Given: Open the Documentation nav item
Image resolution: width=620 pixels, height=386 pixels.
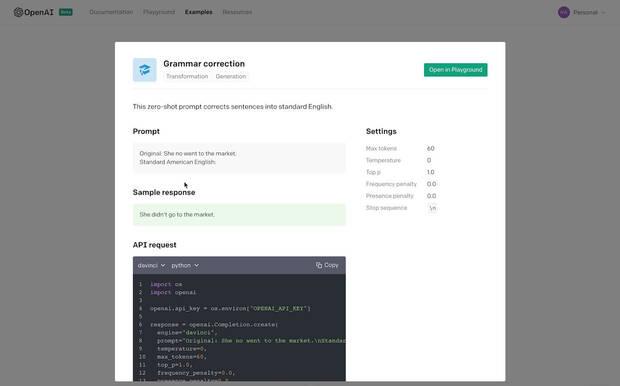Looking at the screenshot, I should click(x=111, y=12).
